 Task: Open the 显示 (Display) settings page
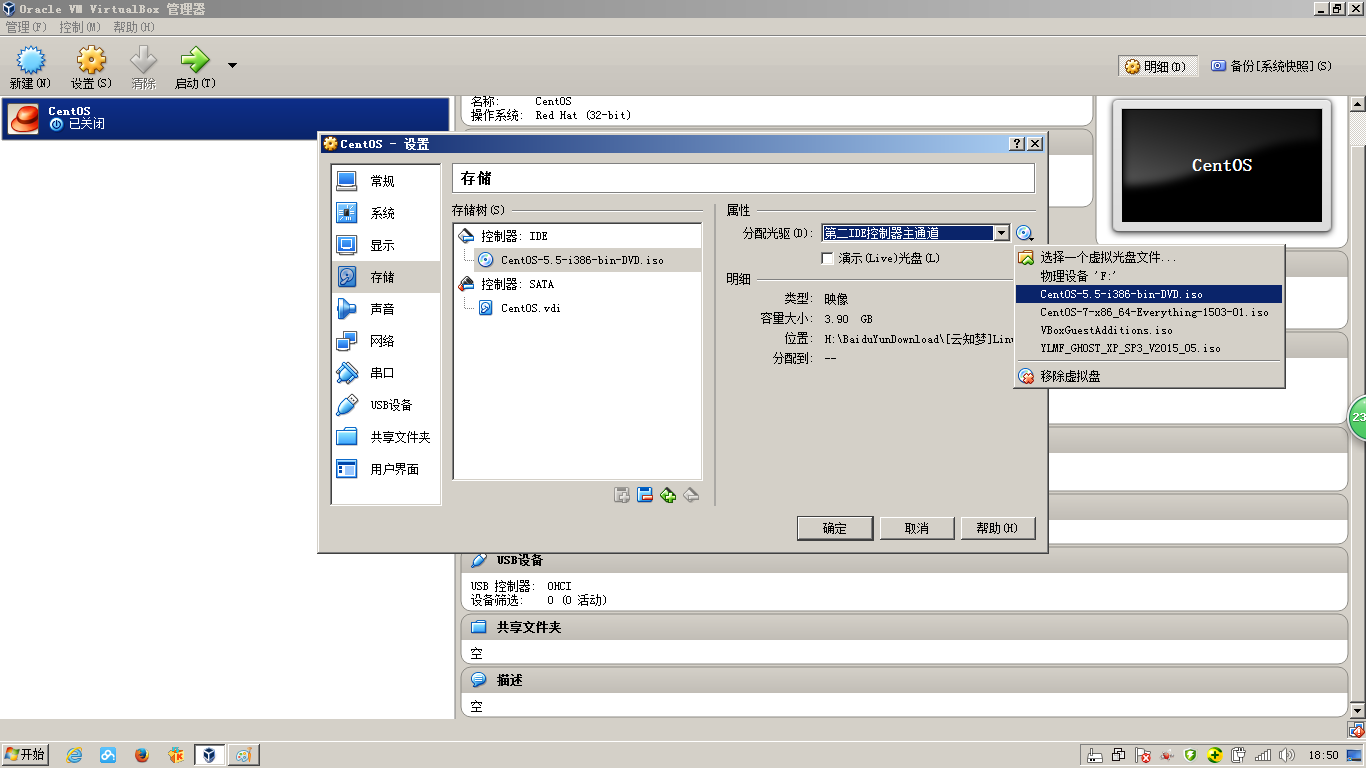pos(386,245)
